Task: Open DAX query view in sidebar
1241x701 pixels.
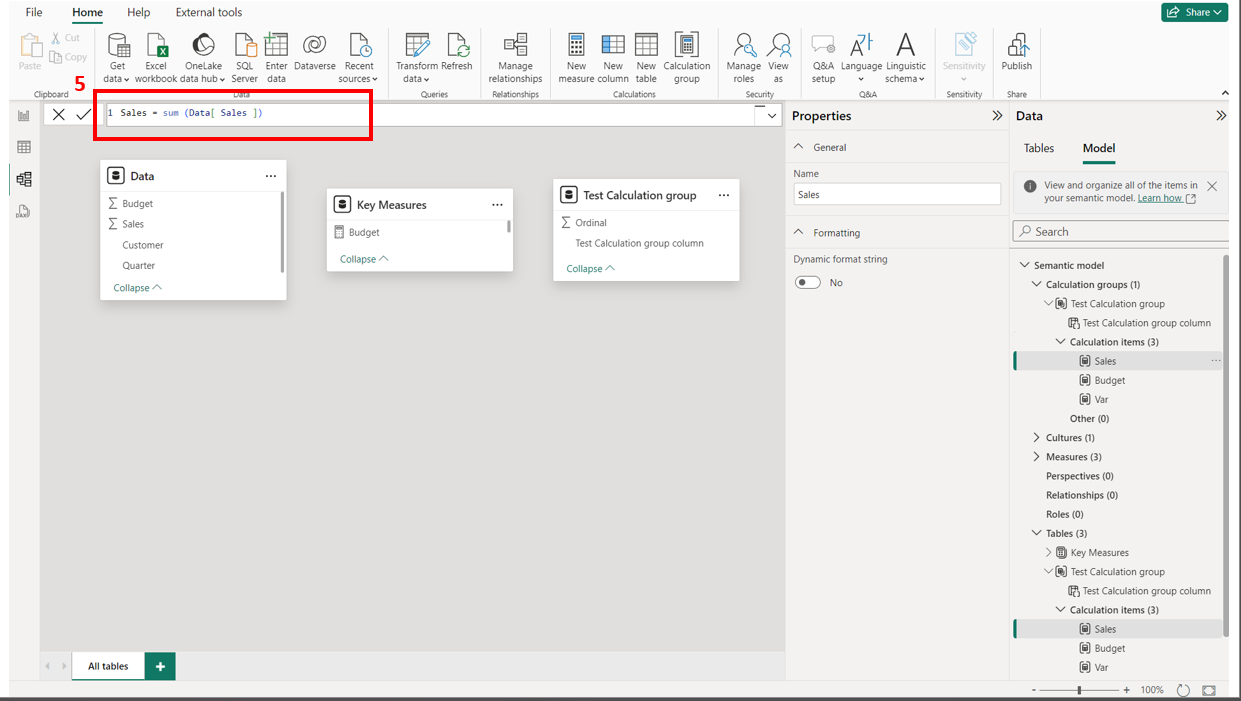Action: tap(24, 211)
